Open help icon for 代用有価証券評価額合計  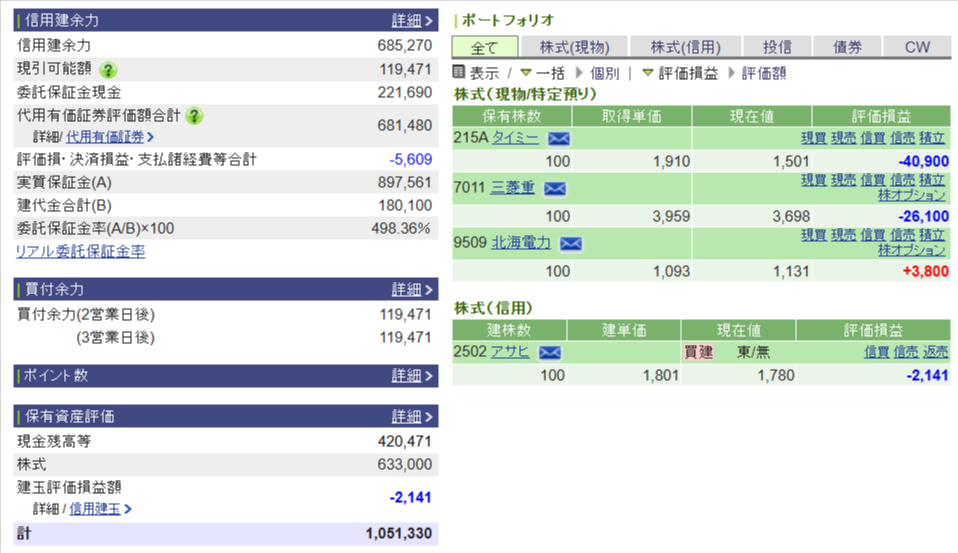click(194, 116)
